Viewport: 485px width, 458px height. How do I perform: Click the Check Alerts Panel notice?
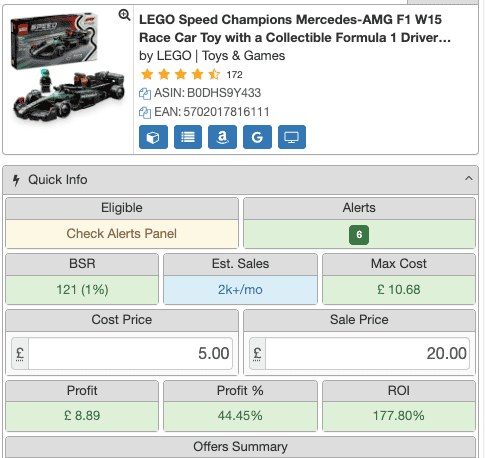[122, 234]
